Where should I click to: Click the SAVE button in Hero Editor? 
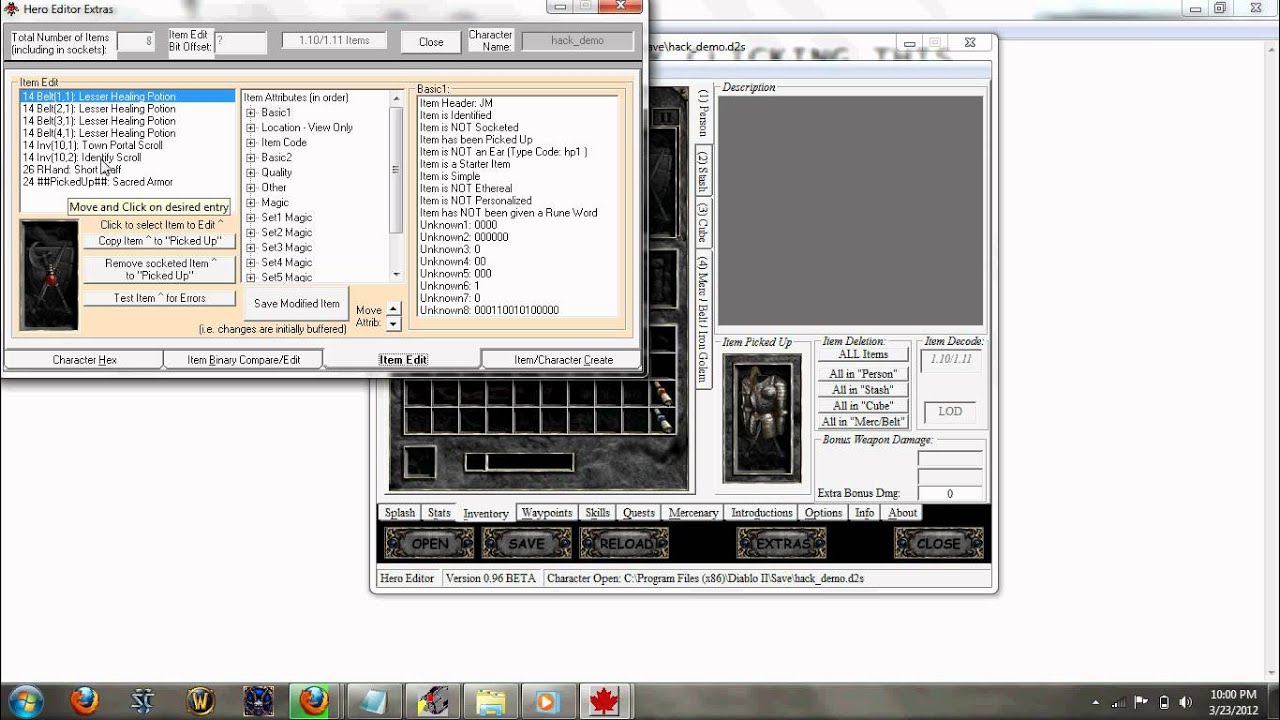click(526, 544)
